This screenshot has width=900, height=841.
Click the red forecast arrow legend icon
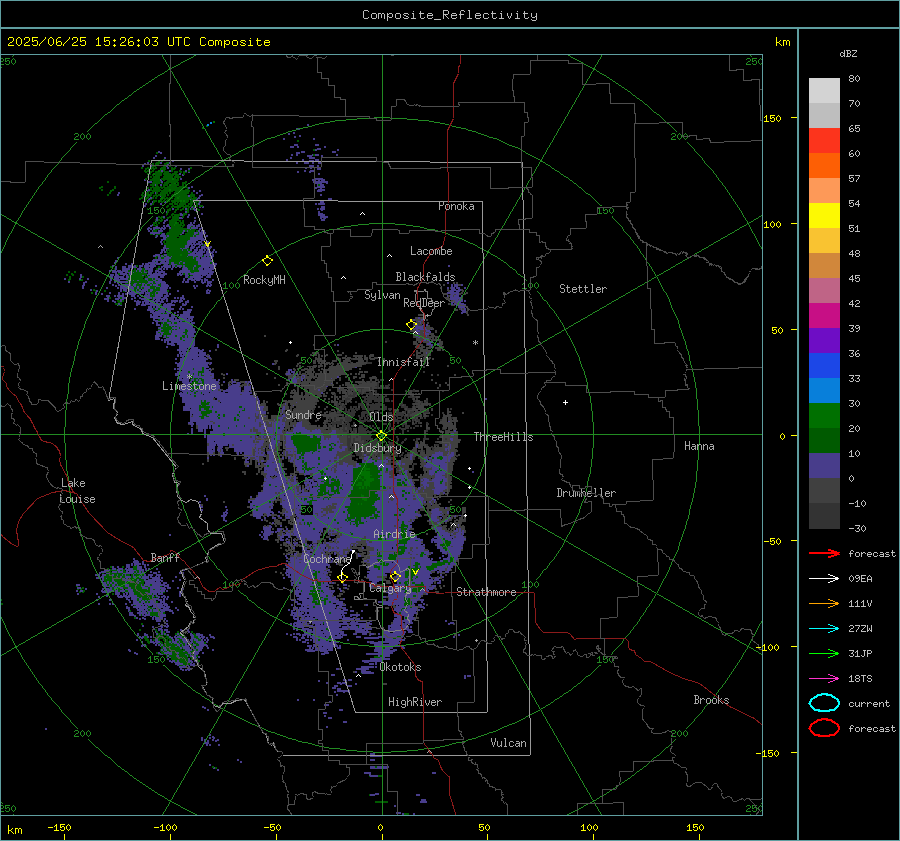point(824,553)
